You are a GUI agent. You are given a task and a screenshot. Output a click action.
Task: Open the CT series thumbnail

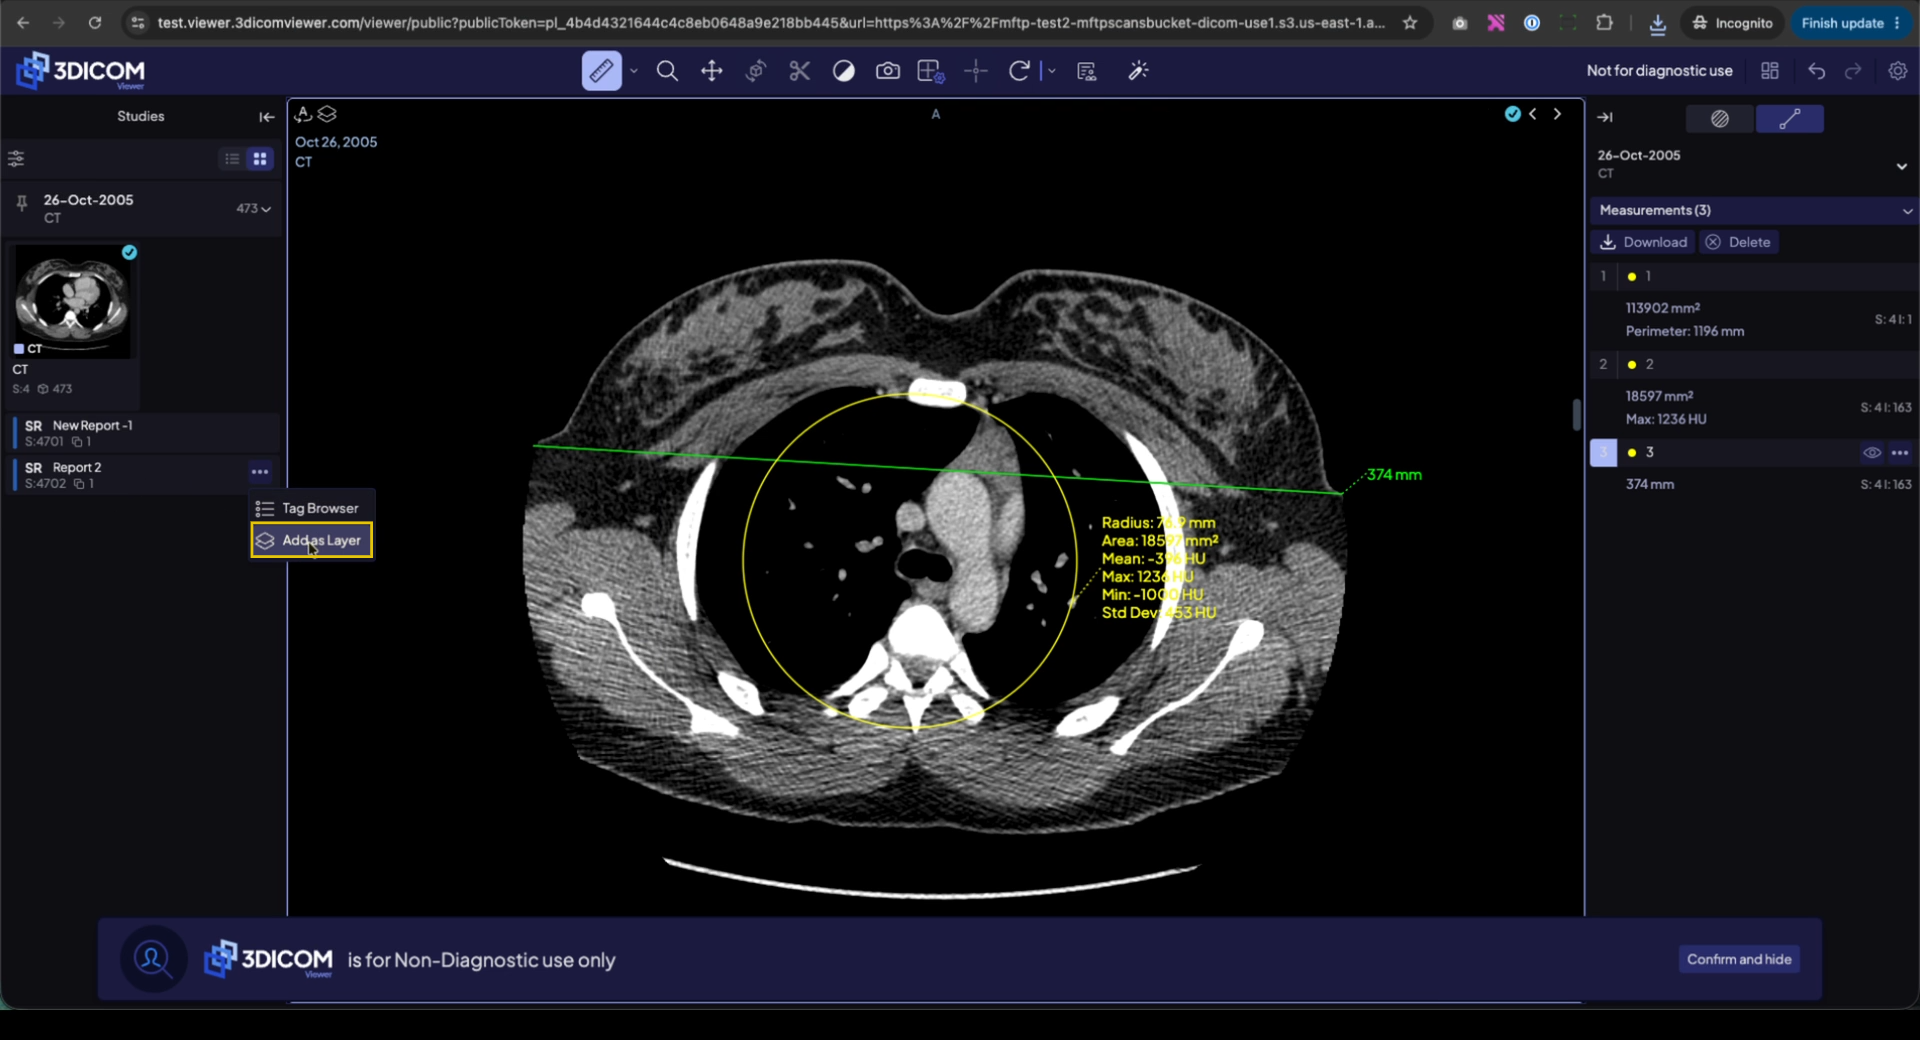click(x=72, y=301)
